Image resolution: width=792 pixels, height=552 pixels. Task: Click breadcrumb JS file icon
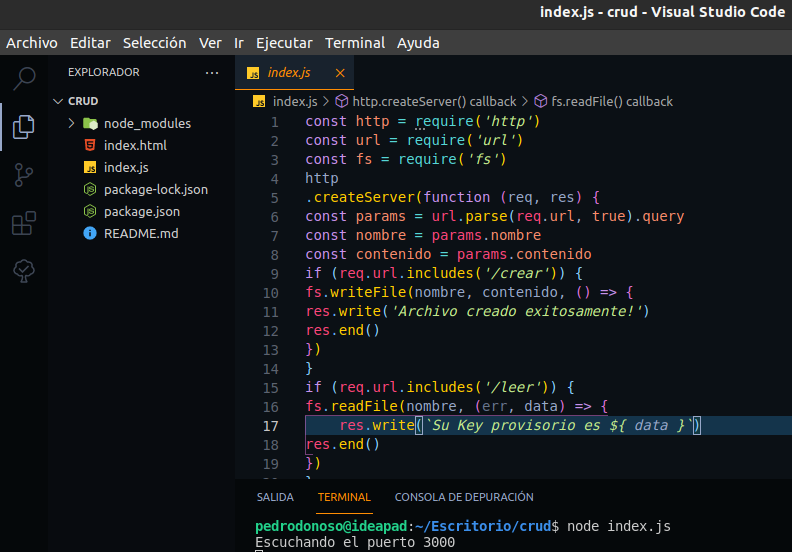tap(259, 102)
